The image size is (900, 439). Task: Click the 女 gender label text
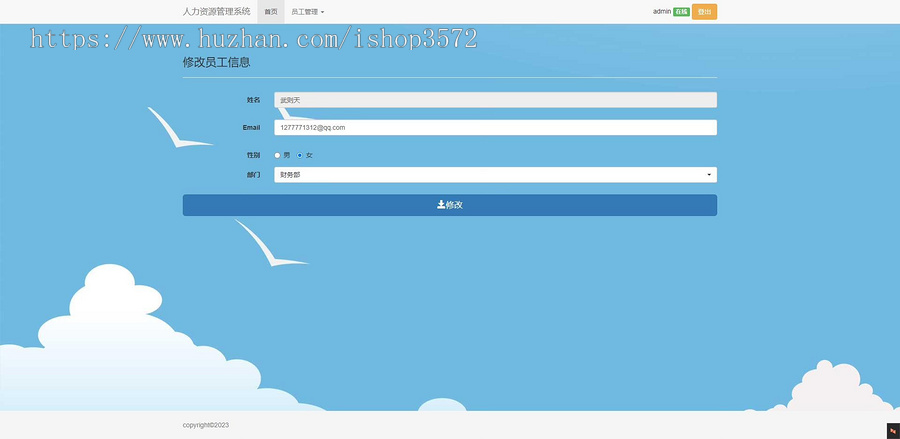309,156
